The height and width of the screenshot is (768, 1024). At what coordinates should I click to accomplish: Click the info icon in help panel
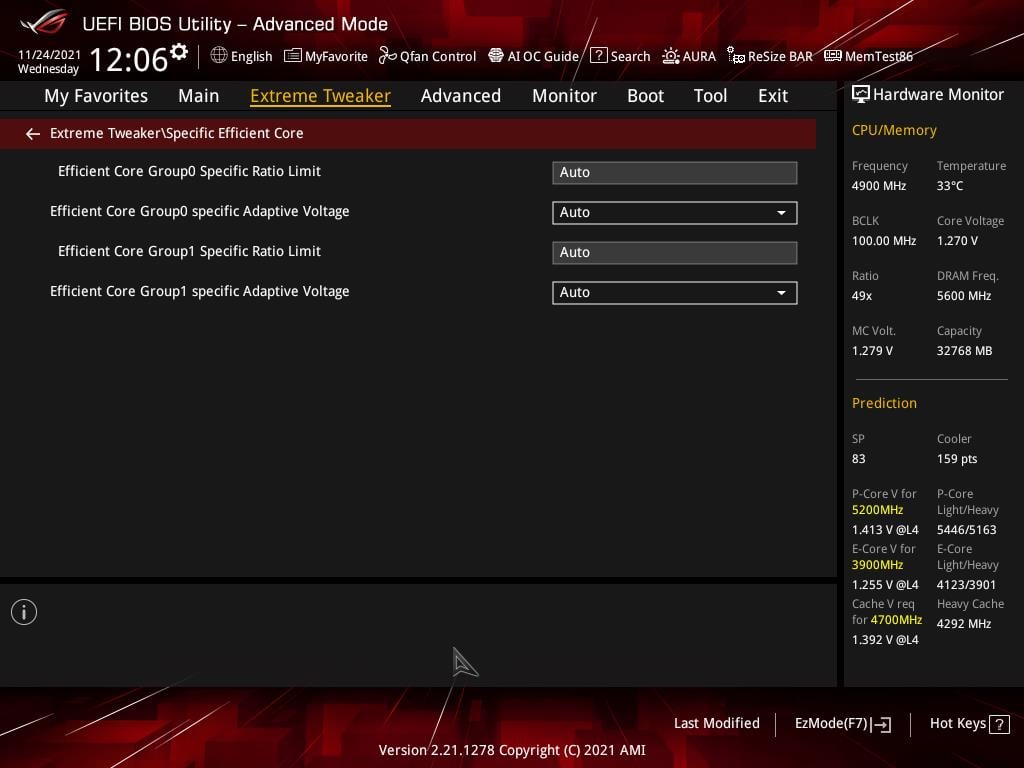pyautogui.click(x=24, y=612)
